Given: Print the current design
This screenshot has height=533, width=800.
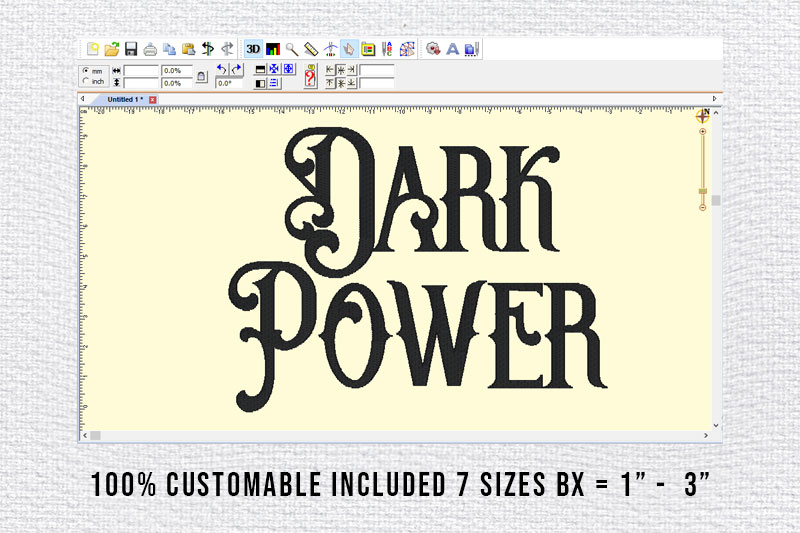Looking at the screenshot, I should [150, 49].
